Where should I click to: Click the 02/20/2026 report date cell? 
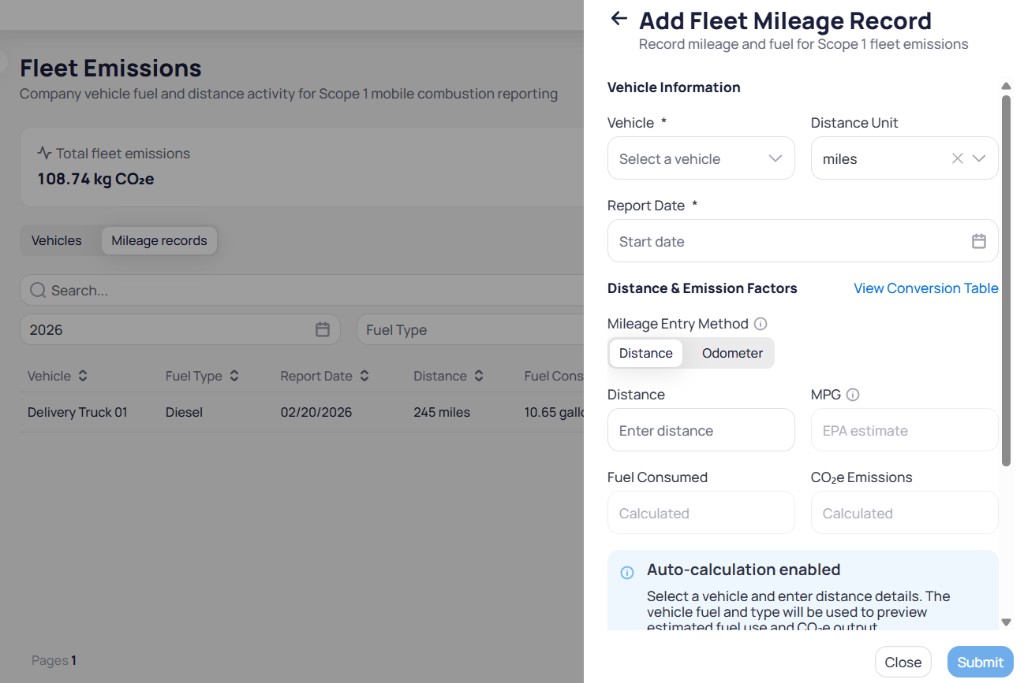tap(316, 412)
